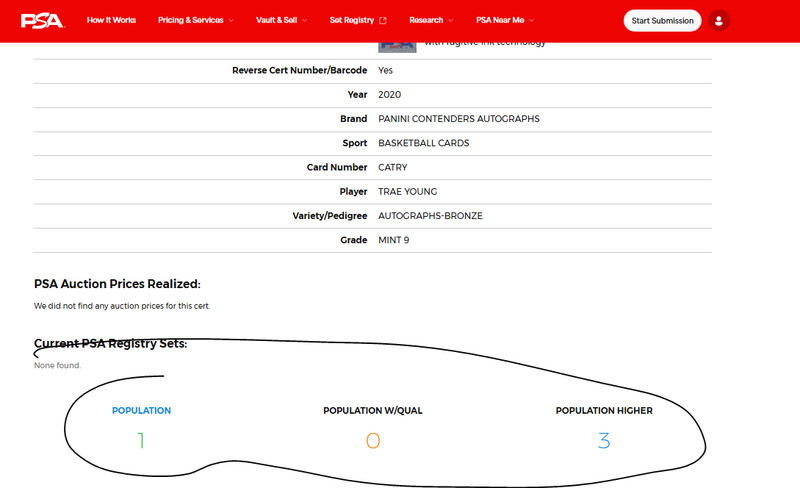
Task: Open Pricing & Services menu
Action: tap(191, 20)
